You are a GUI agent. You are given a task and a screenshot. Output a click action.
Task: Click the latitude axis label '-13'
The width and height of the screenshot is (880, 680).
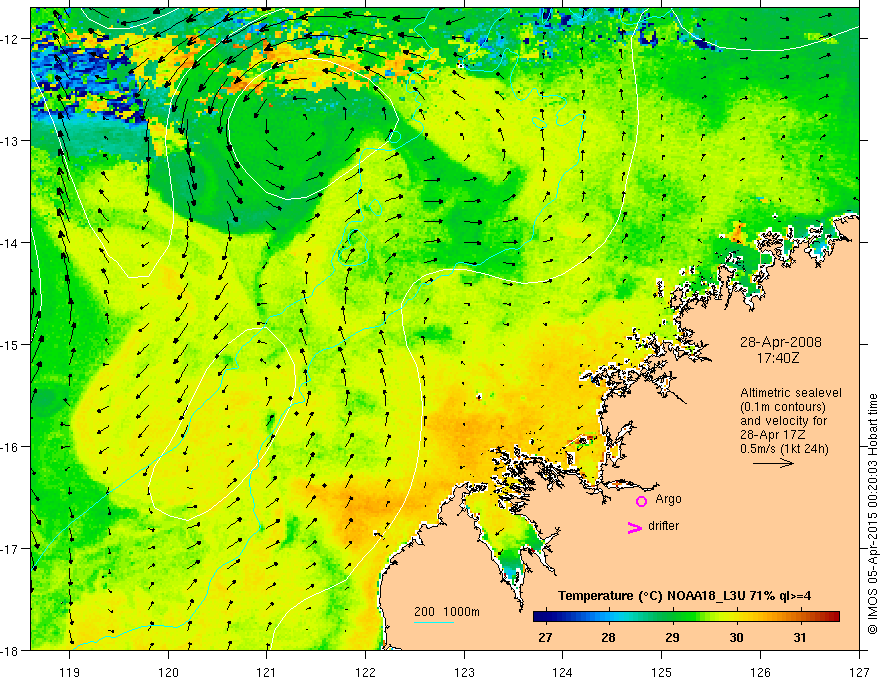point(10,141)
